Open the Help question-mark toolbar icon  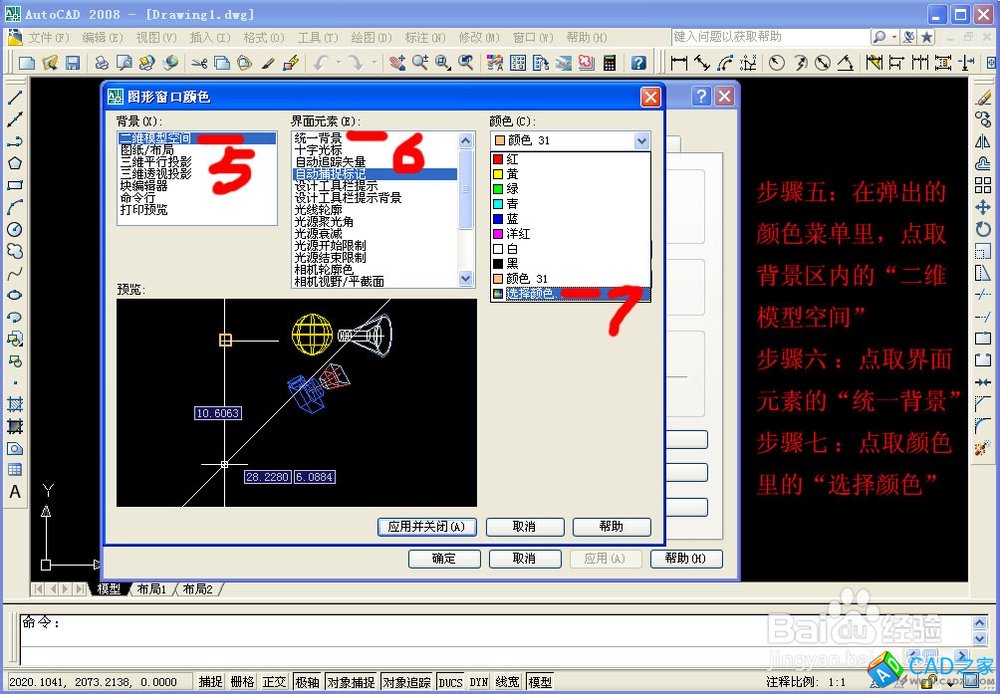[638, 63]
